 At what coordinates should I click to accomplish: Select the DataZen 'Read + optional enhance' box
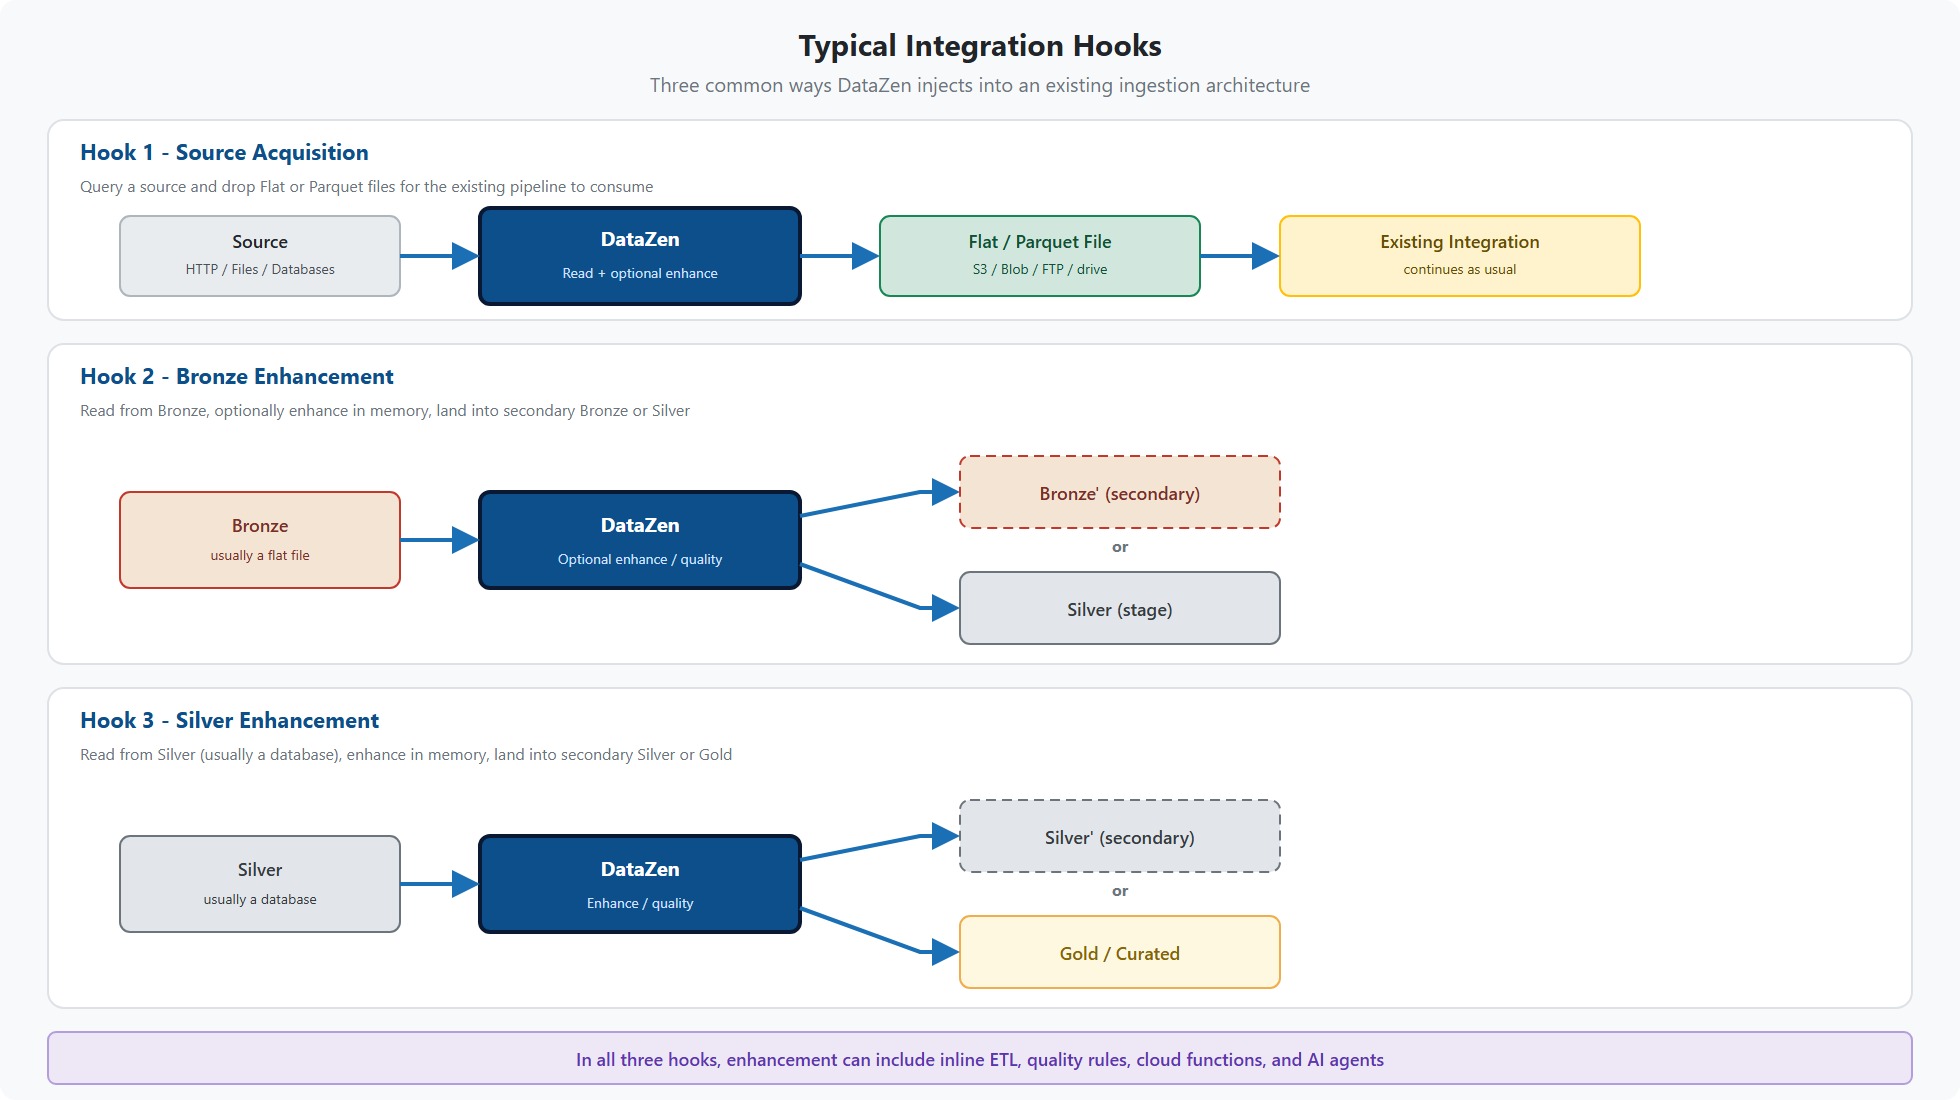(x=640, y=256)
